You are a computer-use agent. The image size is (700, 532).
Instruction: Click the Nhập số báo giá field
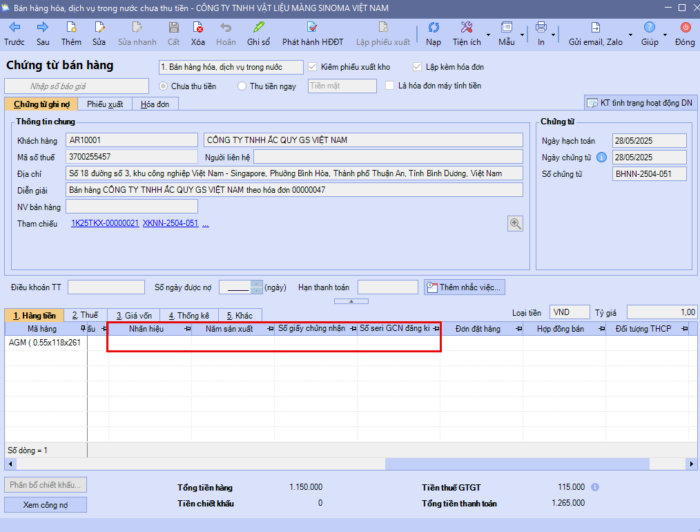point(76,86)
